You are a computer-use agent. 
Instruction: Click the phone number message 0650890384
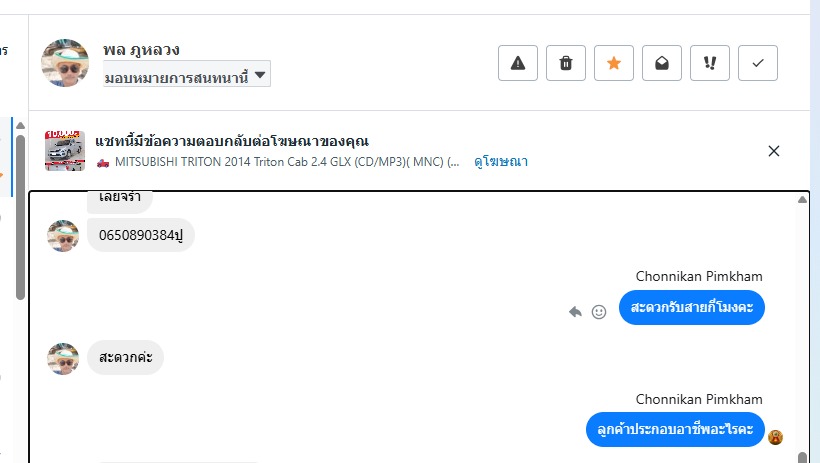coord(141,235)
